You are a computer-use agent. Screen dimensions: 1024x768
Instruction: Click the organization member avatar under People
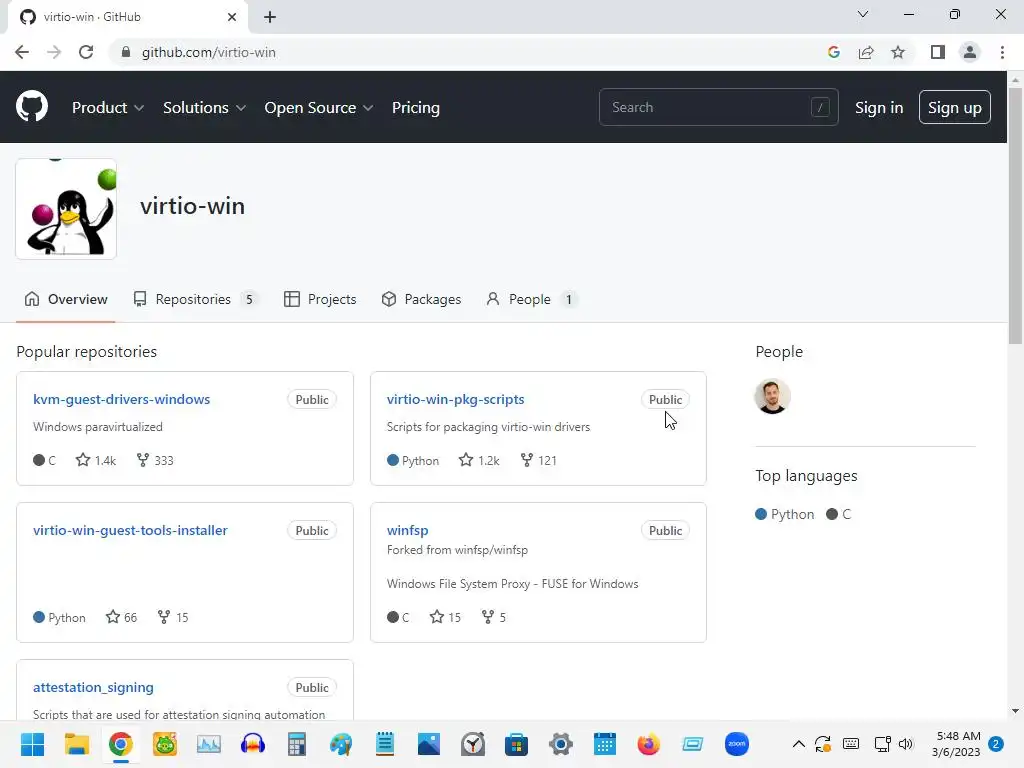773,396
